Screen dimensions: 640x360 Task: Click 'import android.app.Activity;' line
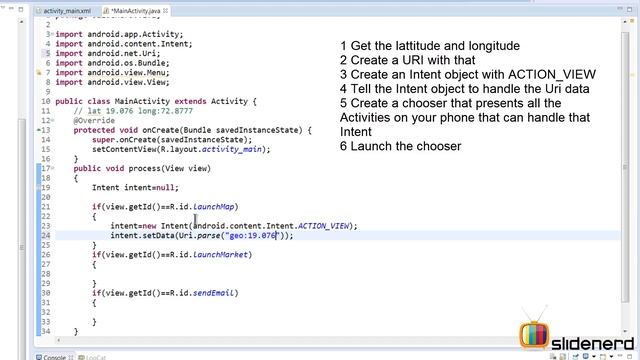(119, 34)
